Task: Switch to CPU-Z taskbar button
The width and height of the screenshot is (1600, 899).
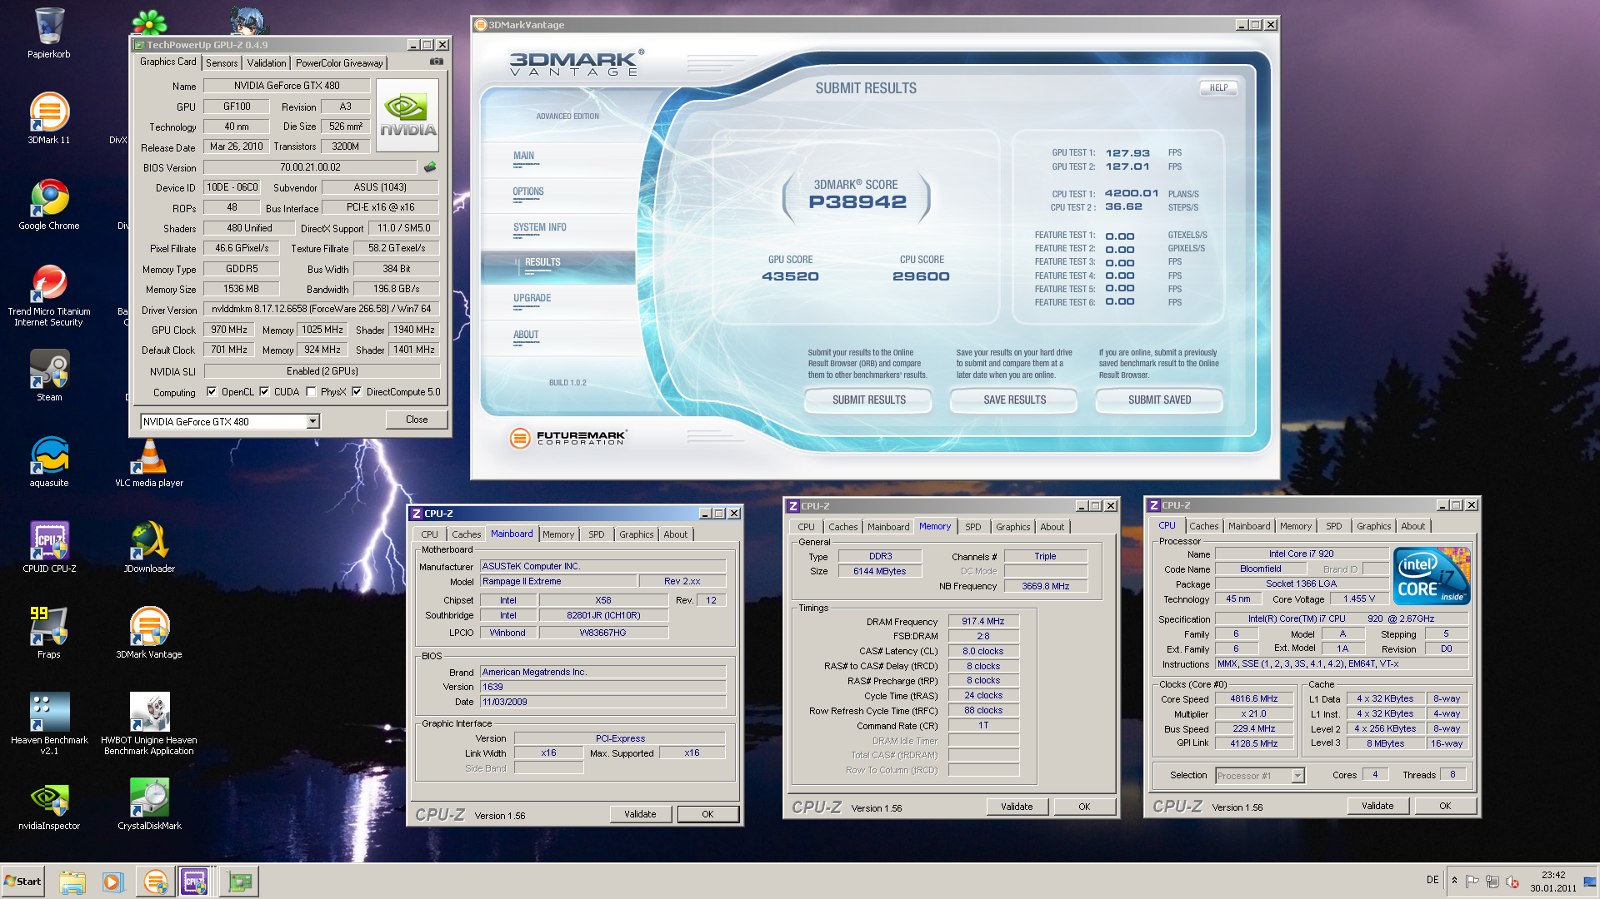Action: [194, 882]
